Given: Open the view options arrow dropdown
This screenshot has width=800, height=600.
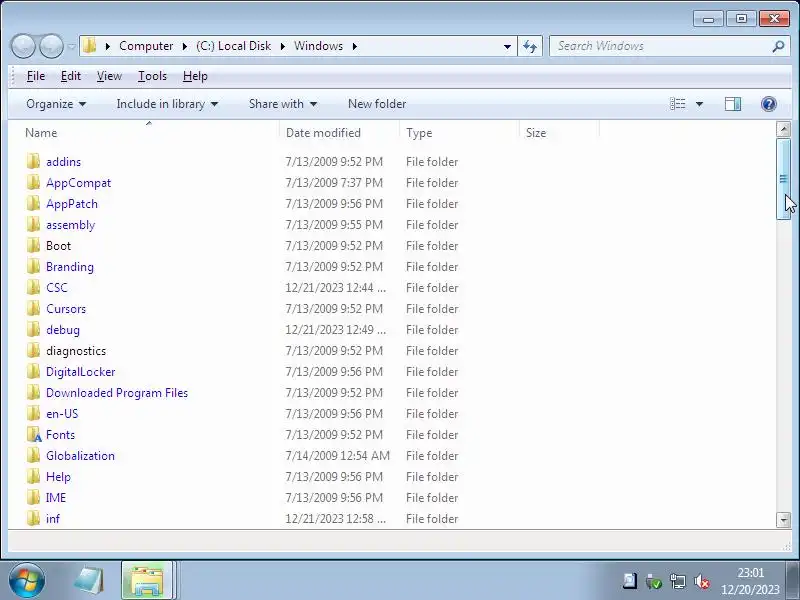Looking at the screenshot, I should click(699, 104).
